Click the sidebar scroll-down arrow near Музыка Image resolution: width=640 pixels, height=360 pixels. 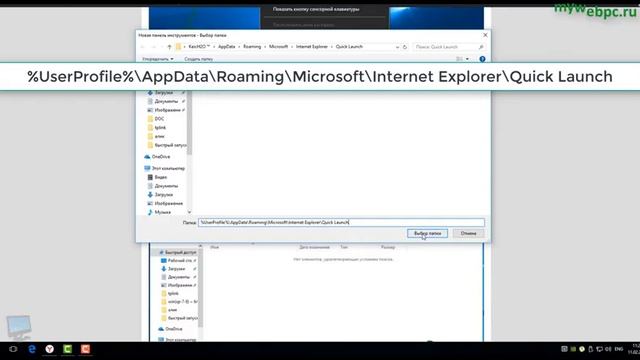click(189, 212)
